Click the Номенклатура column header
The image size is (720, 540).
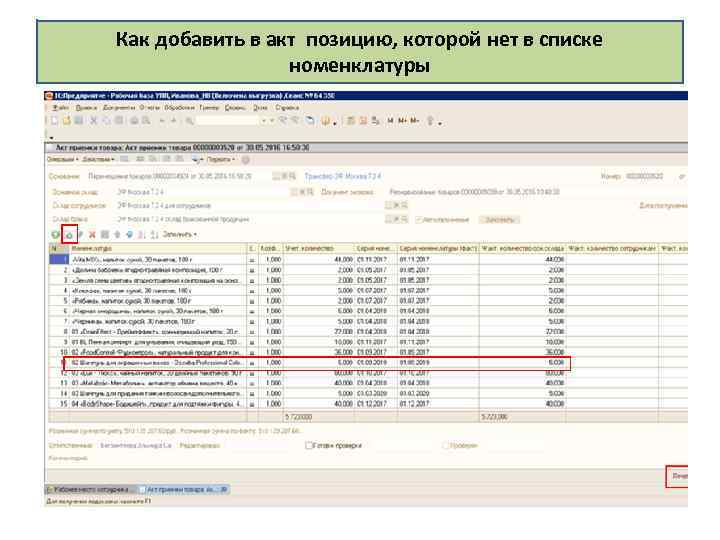click(x=158, y=248)
